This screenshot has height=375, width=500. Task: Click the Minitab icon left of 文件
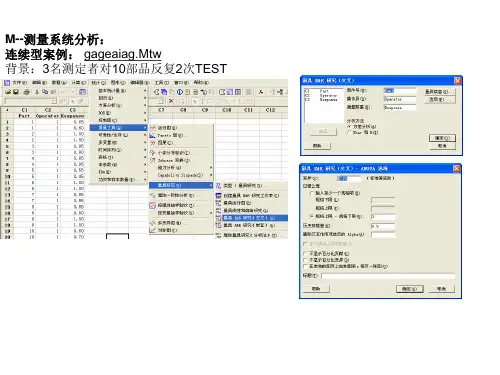(x=7, y=83)
